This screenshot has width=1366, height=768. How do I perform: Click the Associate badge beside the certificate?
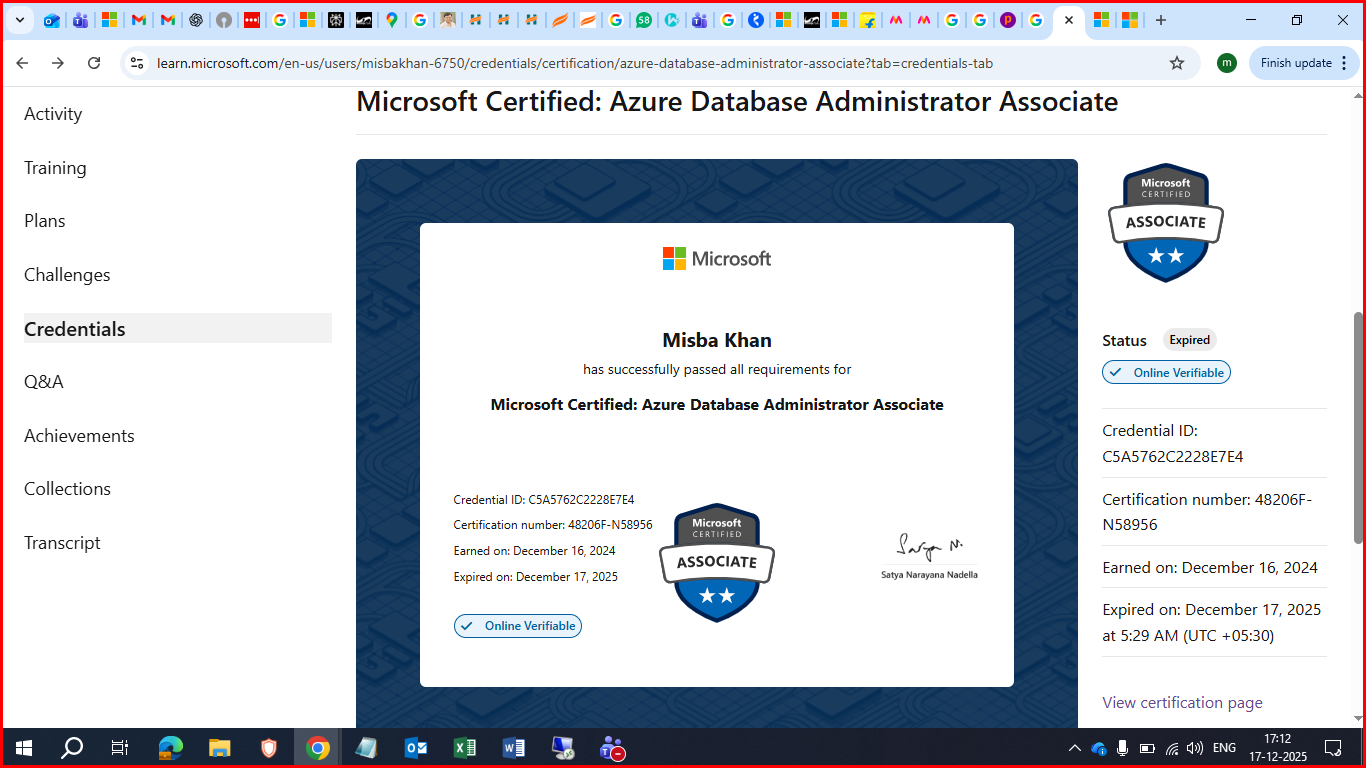(1166, 223)
